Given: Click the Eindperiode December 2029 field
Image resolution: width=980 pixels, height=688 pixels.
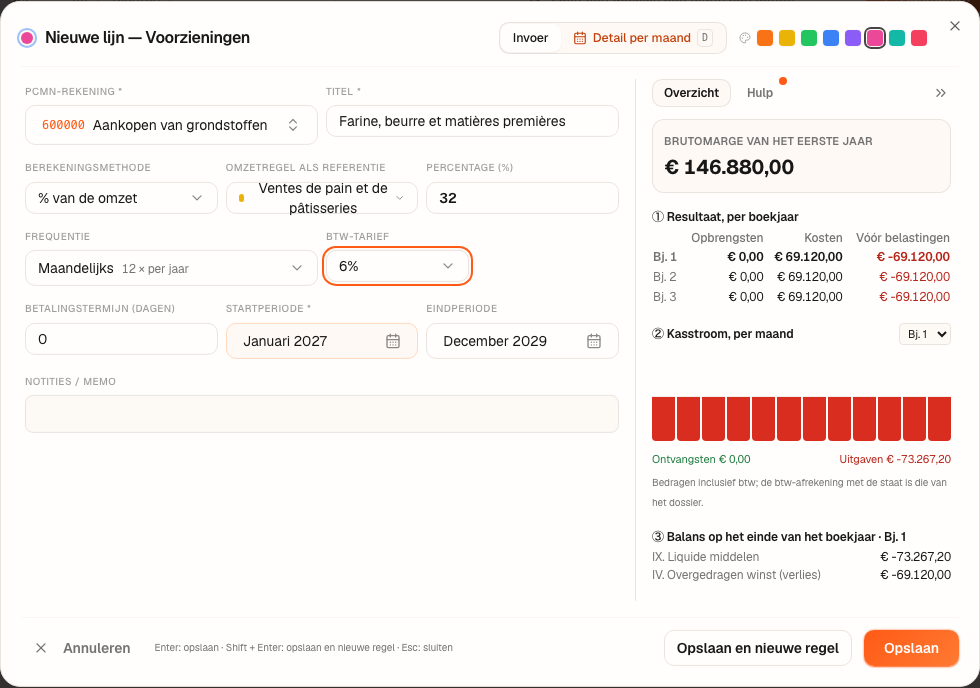Looking at the screenshot, I should pos(522,341).
